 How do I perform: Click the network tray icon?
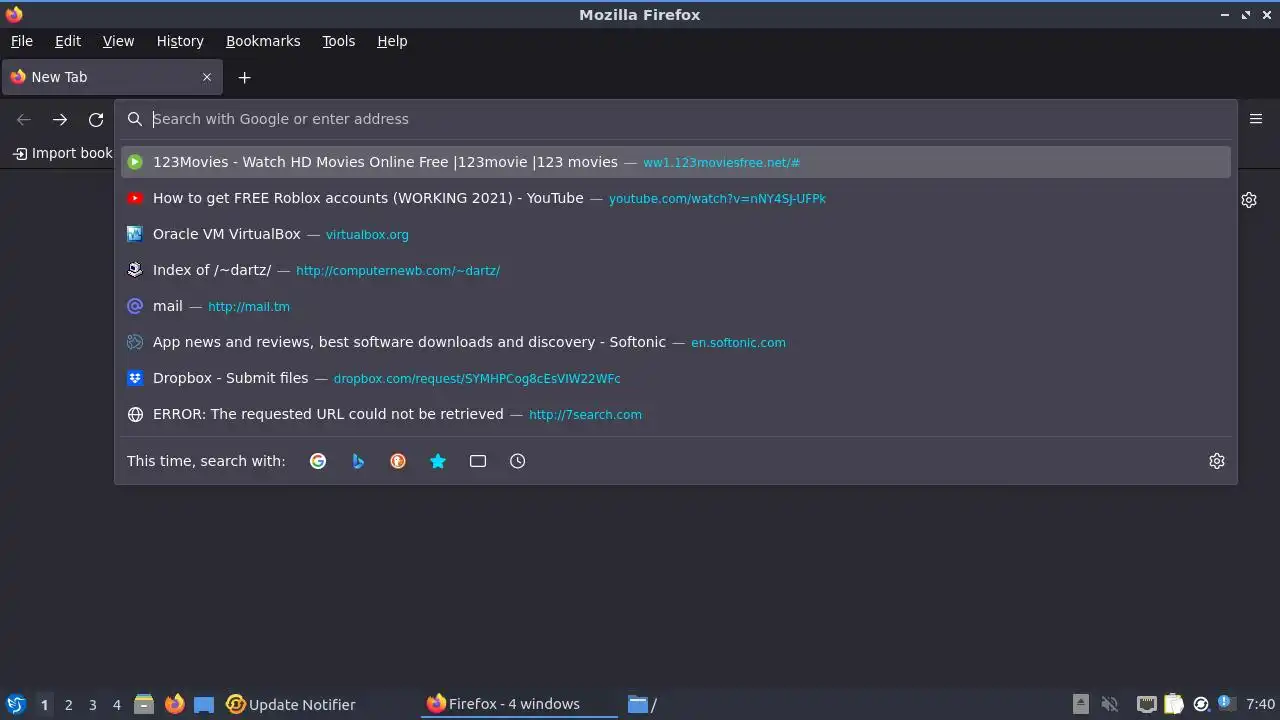pos(1147,704)
